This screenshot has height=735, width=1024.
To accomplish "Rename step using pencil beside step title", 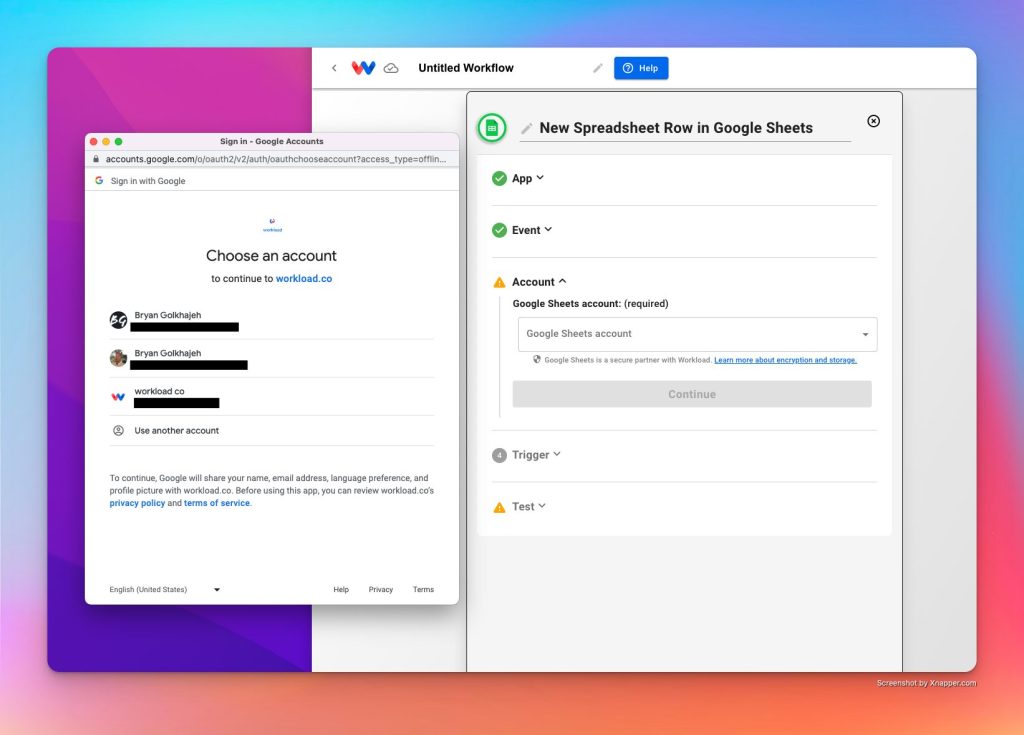I will pos(526,128).
